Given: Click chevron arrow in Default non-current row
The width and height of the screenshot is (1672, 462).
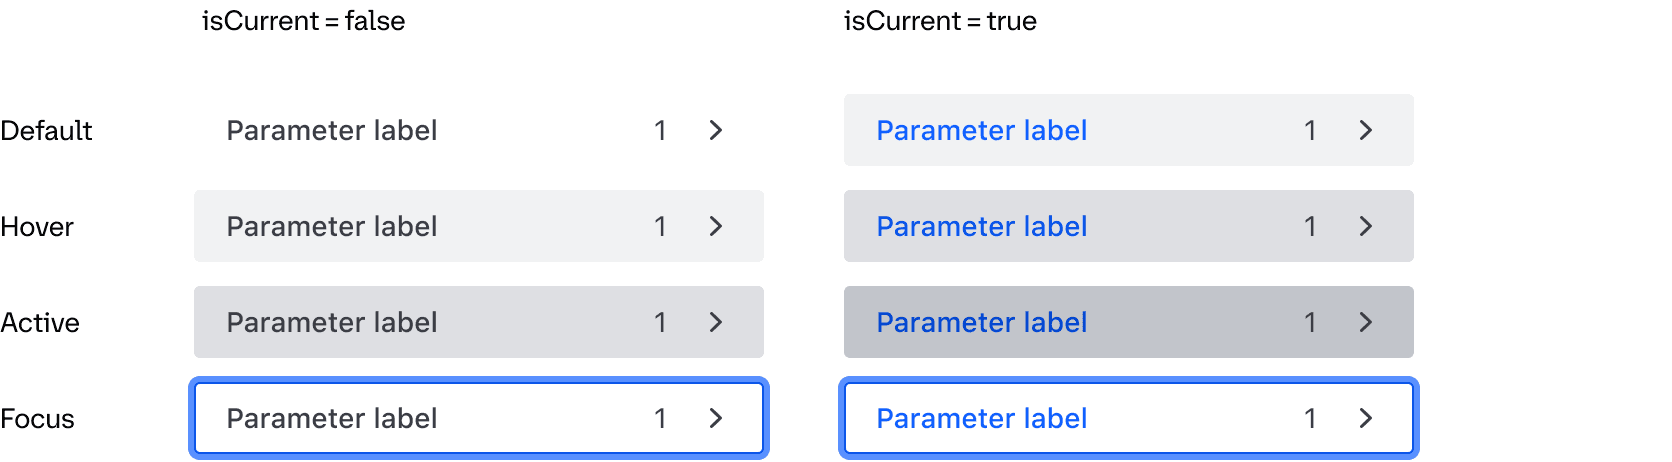Looking at the screenshot, I should click(715, 130).
